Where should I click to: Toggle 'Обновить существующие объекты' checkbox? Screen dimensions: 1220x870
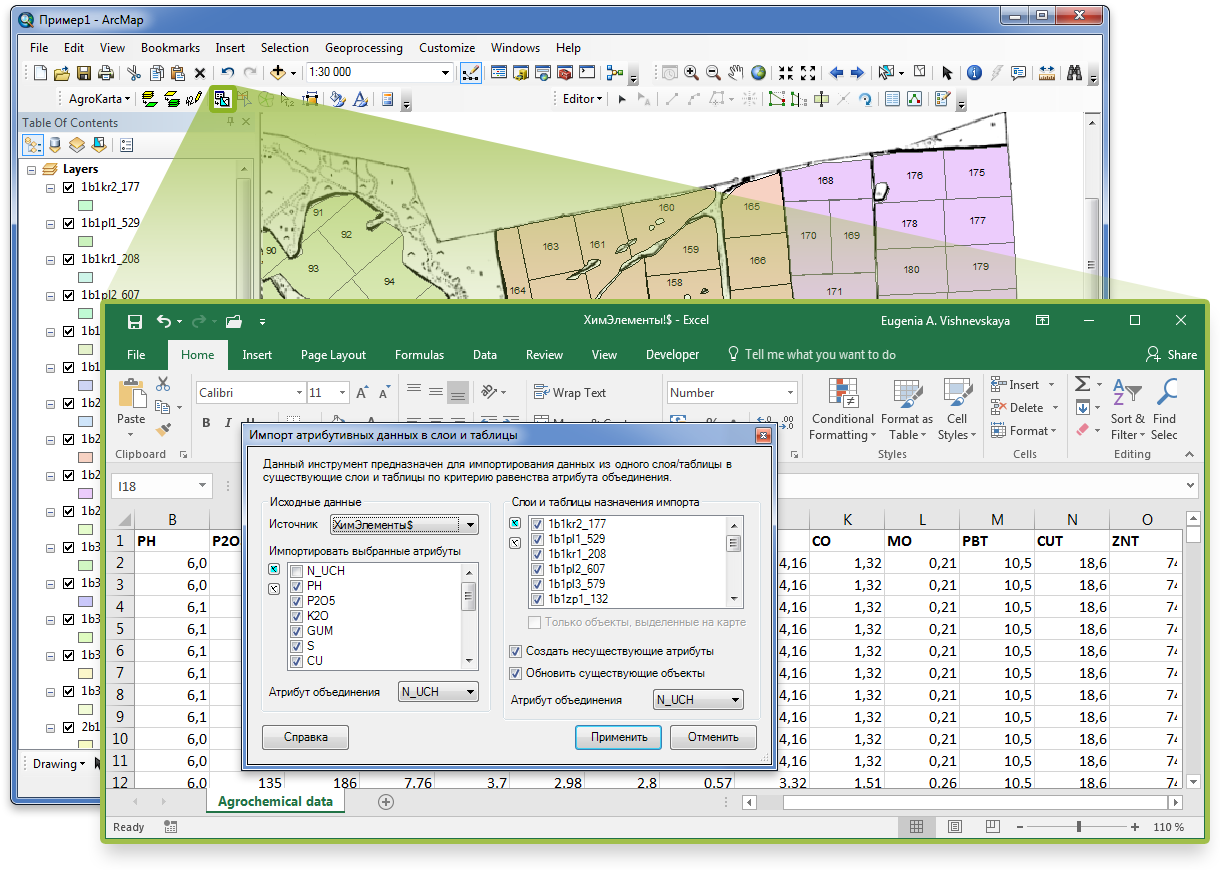point(516,673)
